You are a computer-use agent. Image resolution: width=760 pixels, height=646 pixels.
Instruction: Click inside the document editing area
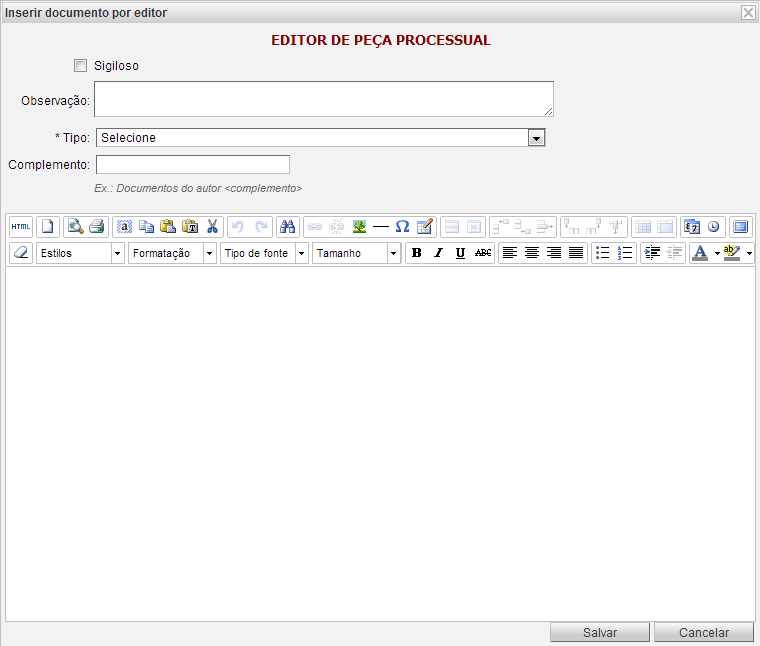pos(380,444)
